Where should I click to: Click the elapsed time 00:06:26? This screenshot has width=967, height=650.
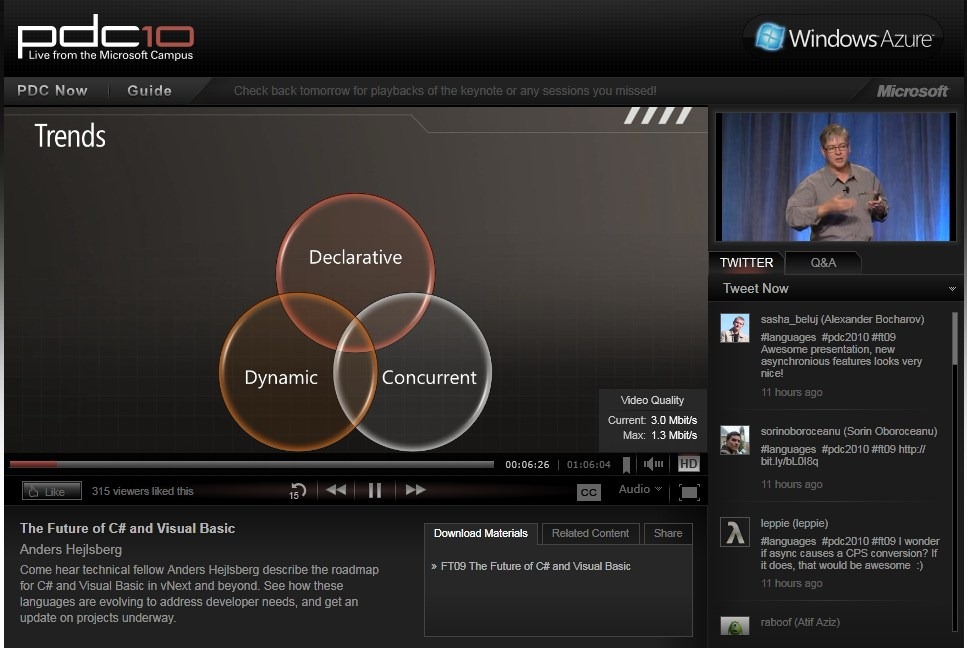pyautogui.click(x=527, y=464)
